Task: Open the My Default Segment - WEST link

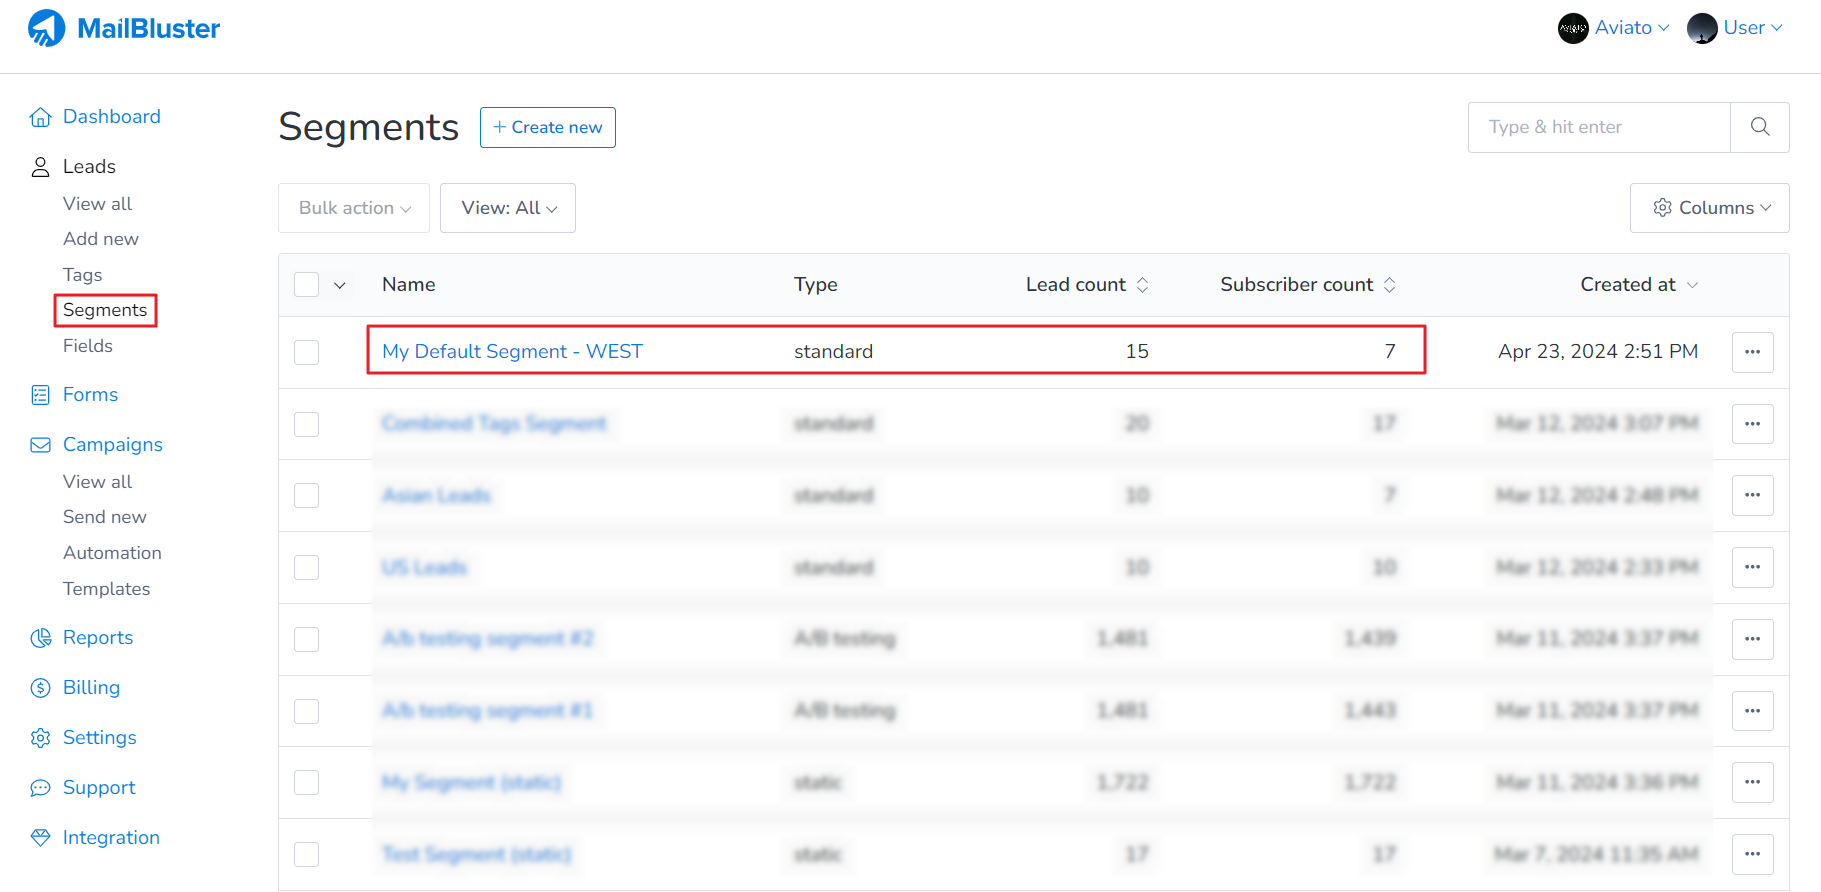Action: coord(512,352)
